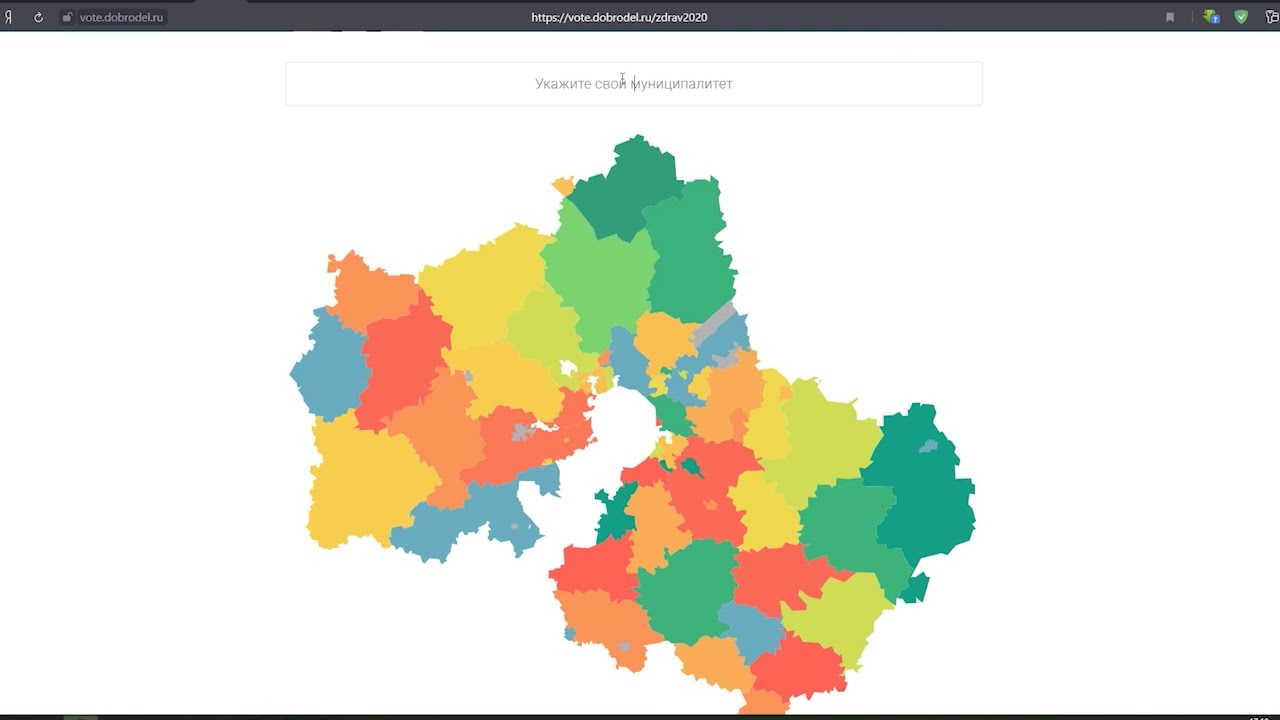
Task: Select the large green region in the south center
Action: (x=685, y=590)
